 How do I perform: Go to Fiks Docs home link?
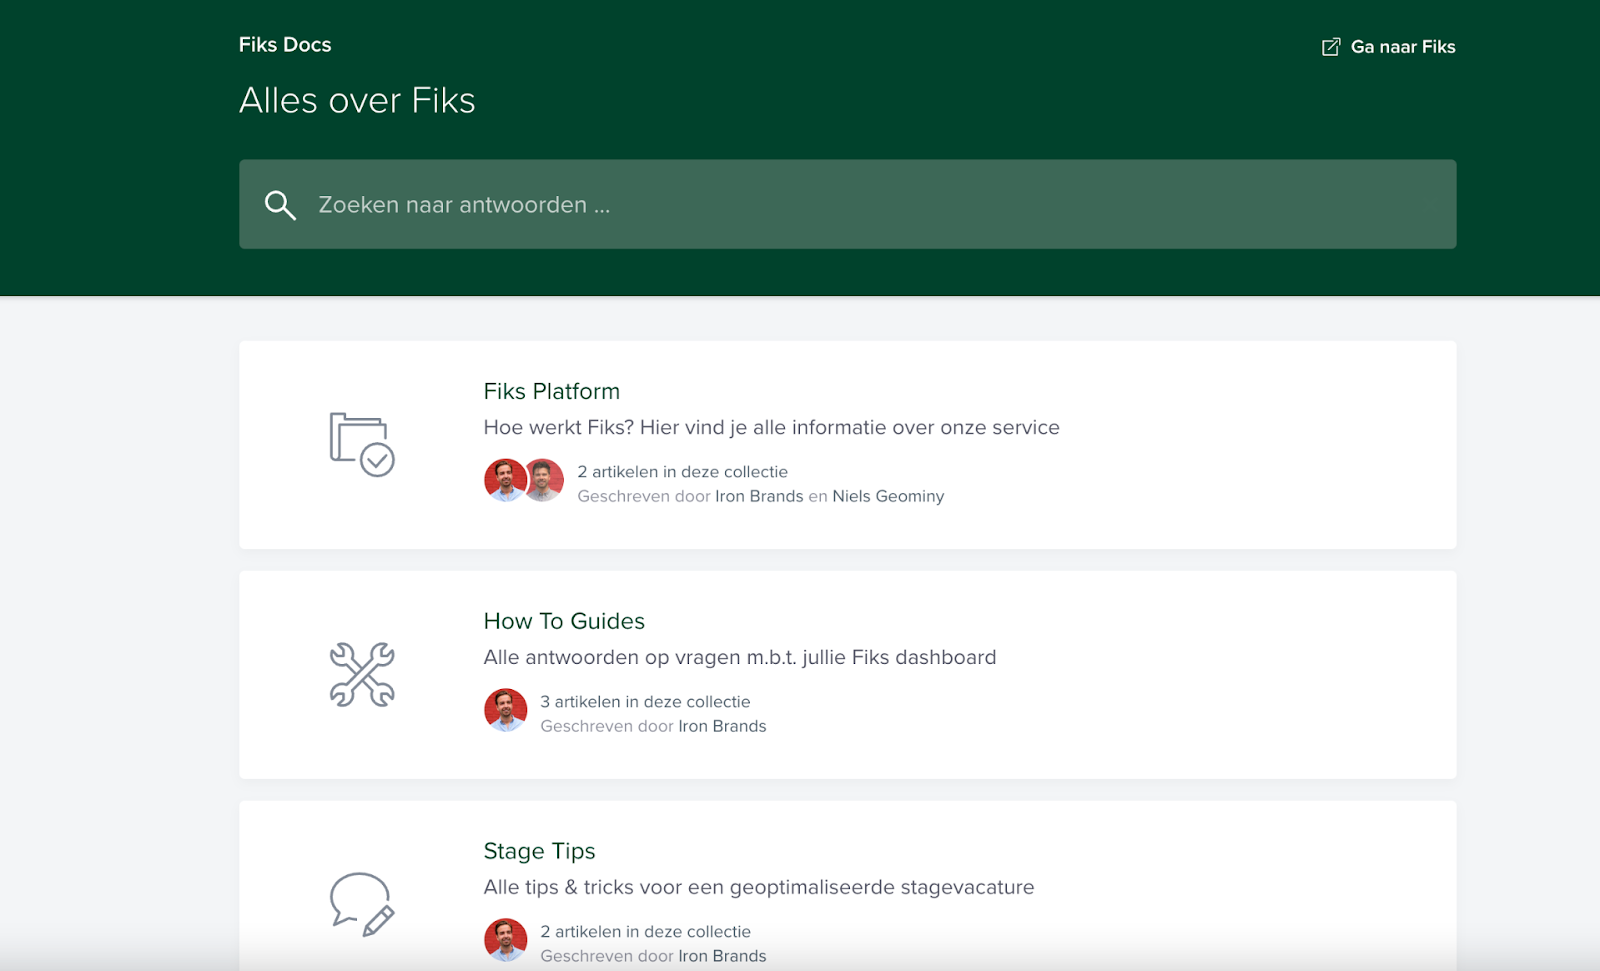pos(285,45)
